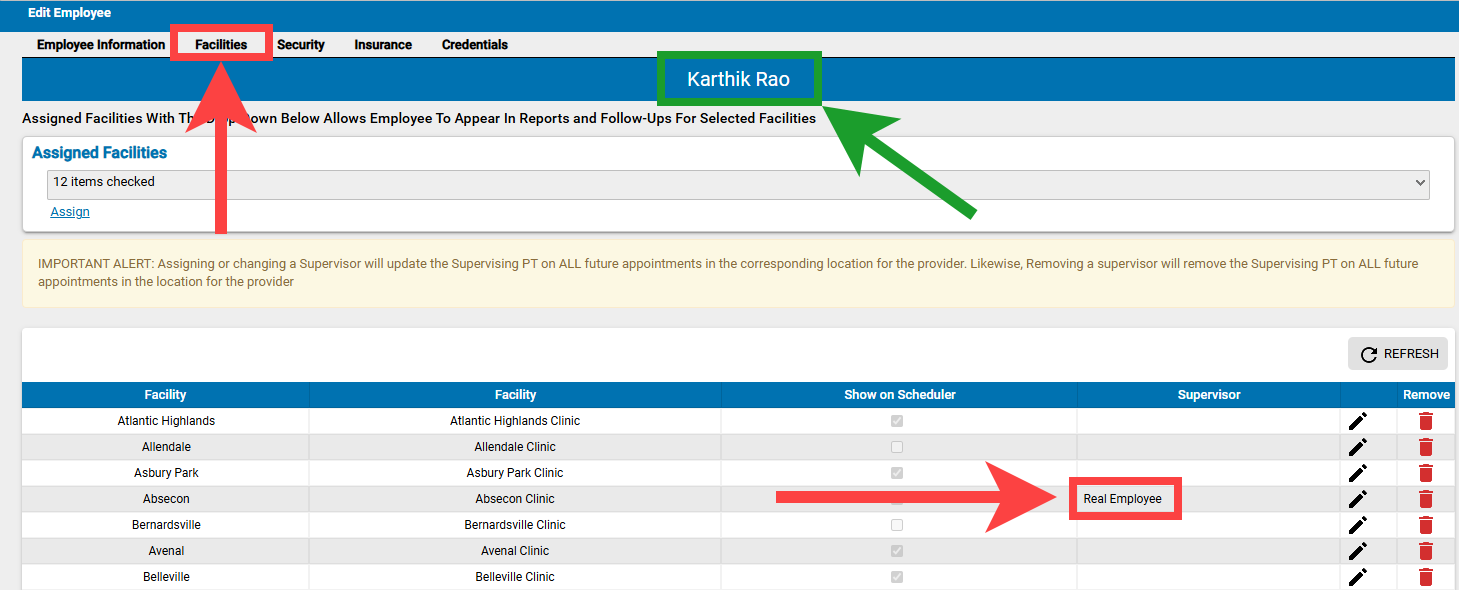1459x590 pixels.
Task: Check Show on Scheduler for Allendale
Action: [897, 446]
